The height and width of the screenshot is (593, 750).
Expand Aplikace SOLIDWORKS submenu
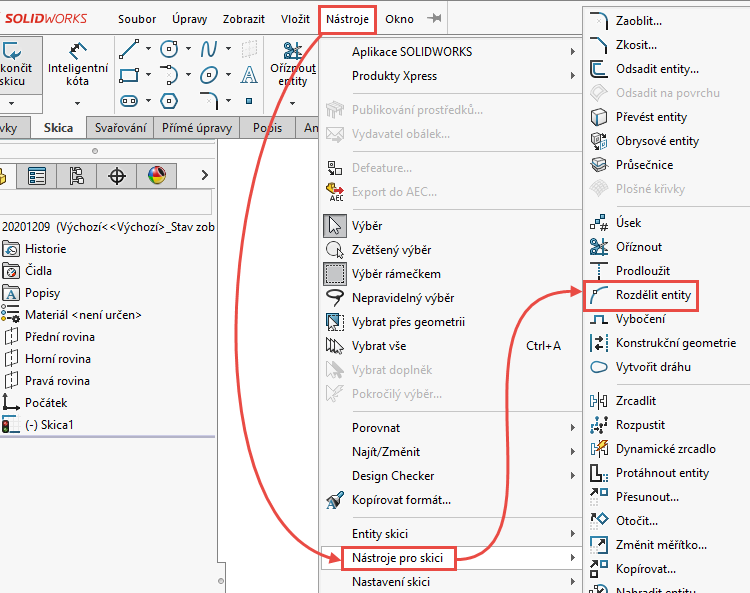pos(451,52)
